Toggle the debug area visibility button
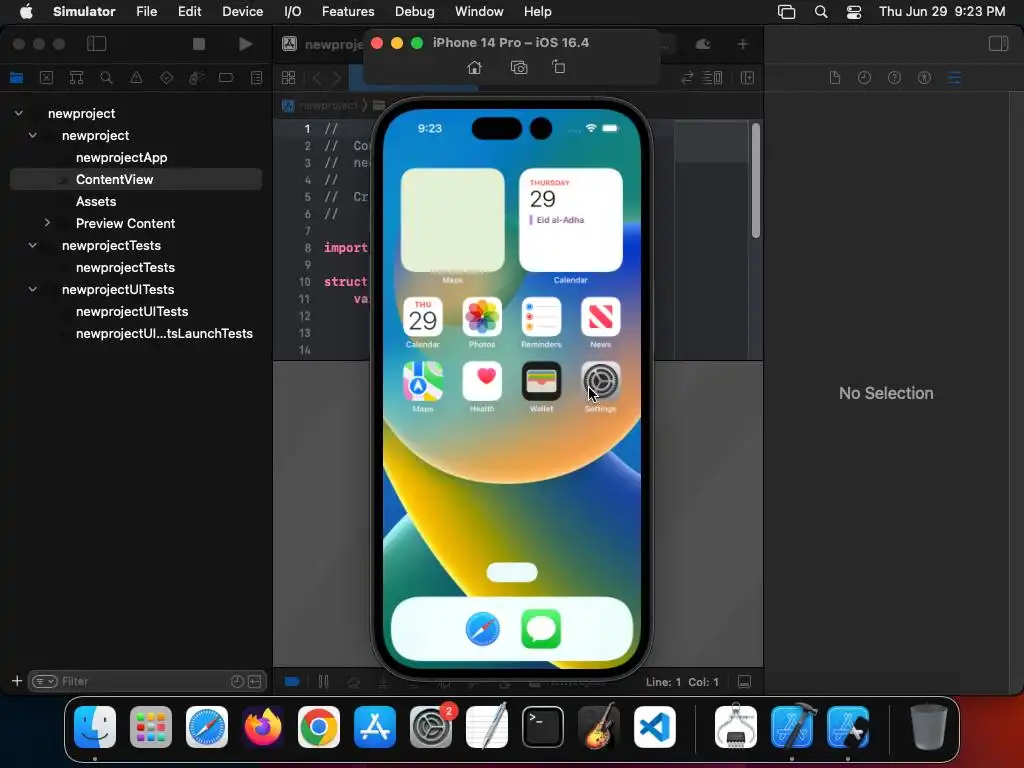Viewport: 1024px width, 768px height. pos(744,682)
